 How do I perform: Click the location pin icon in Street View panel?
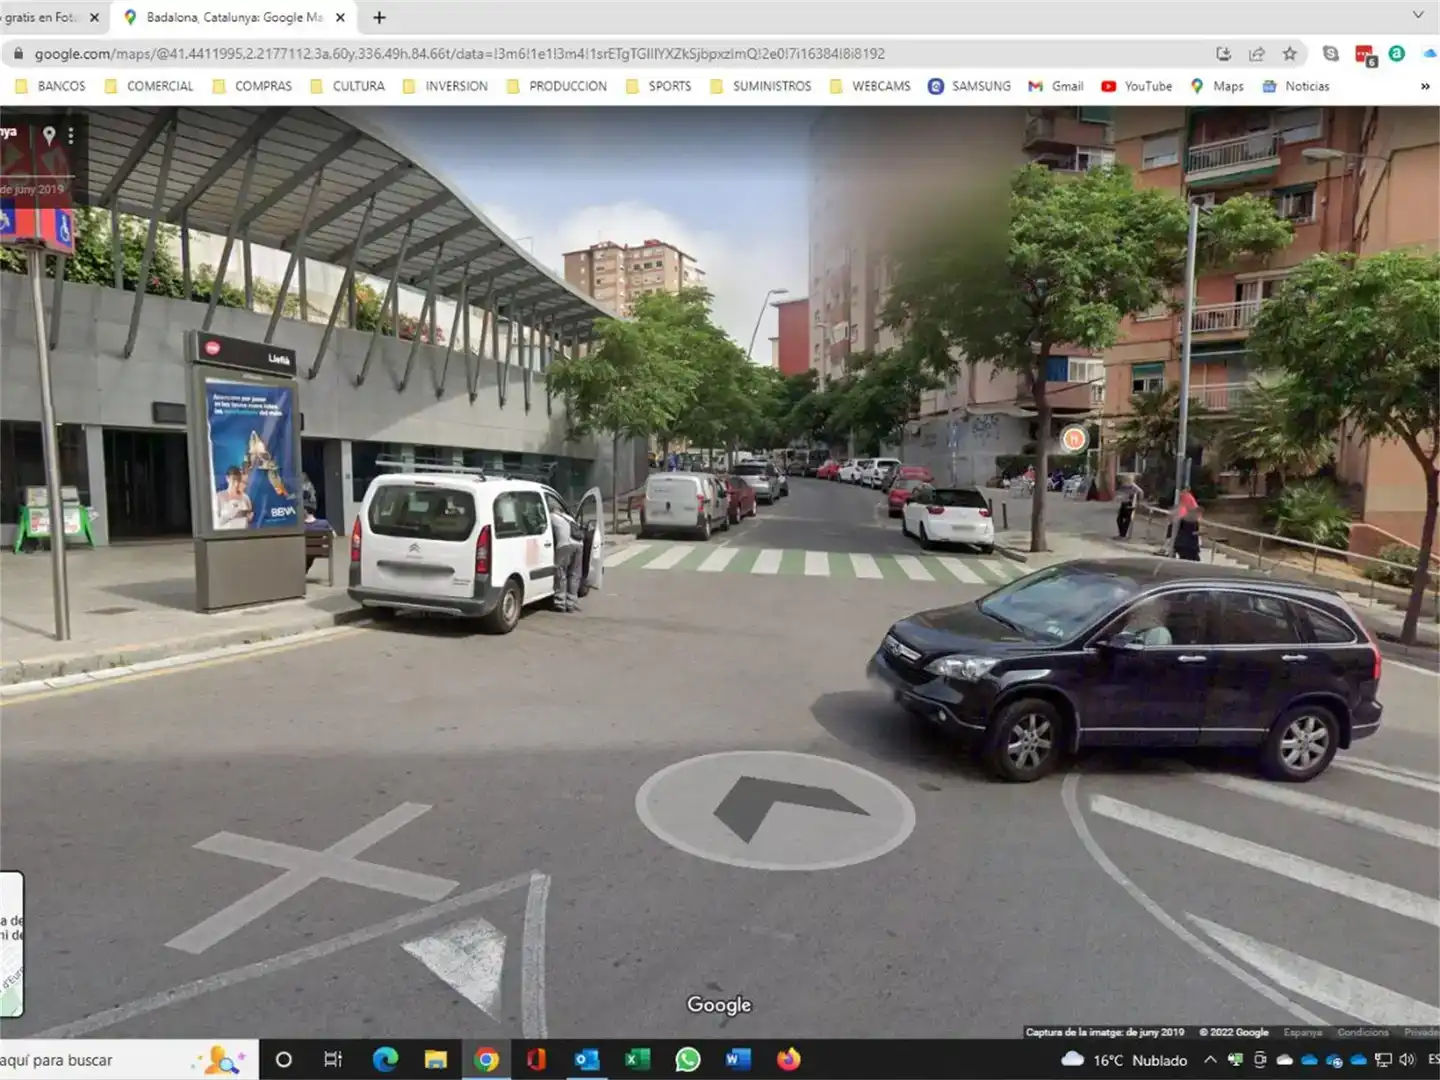pyautogui.click(x=48, y=134)
